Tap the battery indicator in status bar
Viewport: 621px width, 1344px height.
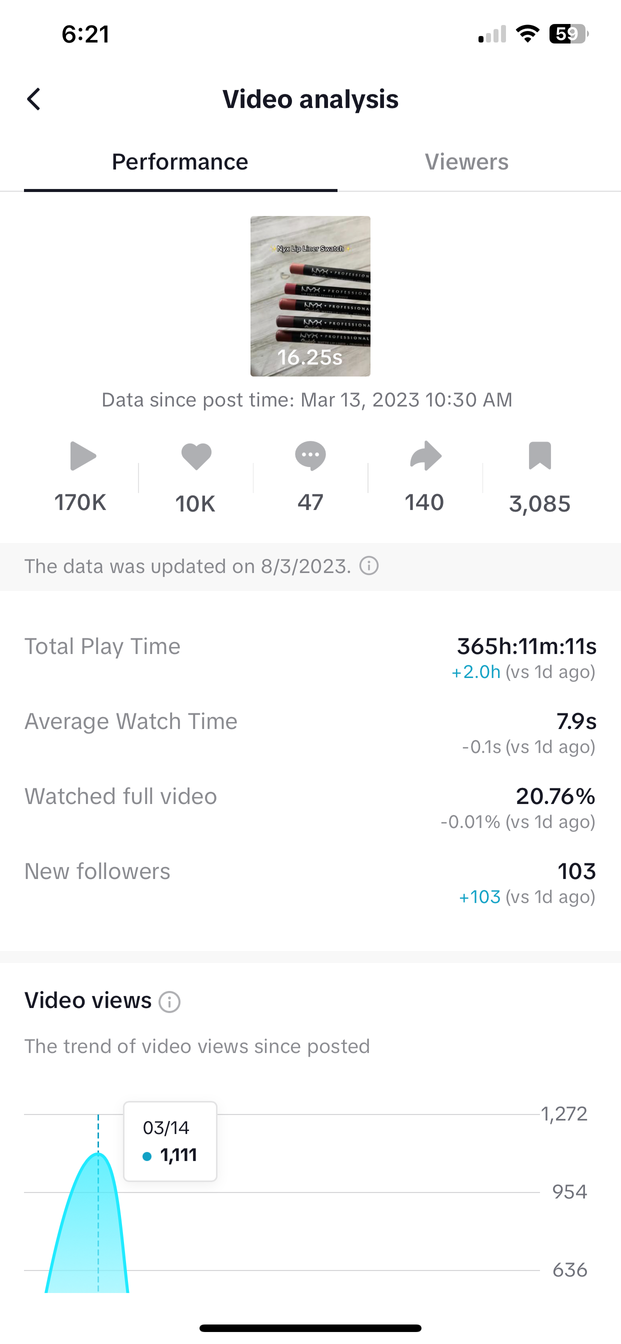click(567, 35)
